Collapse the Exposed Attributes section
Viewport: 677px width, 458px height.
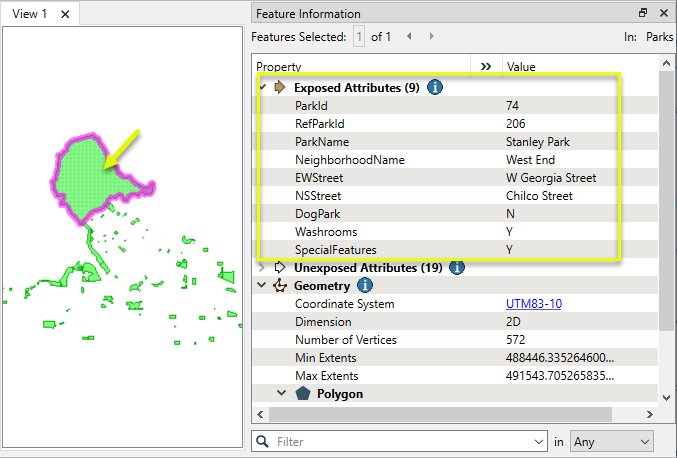pyautogui.click(x=262, y=88)
